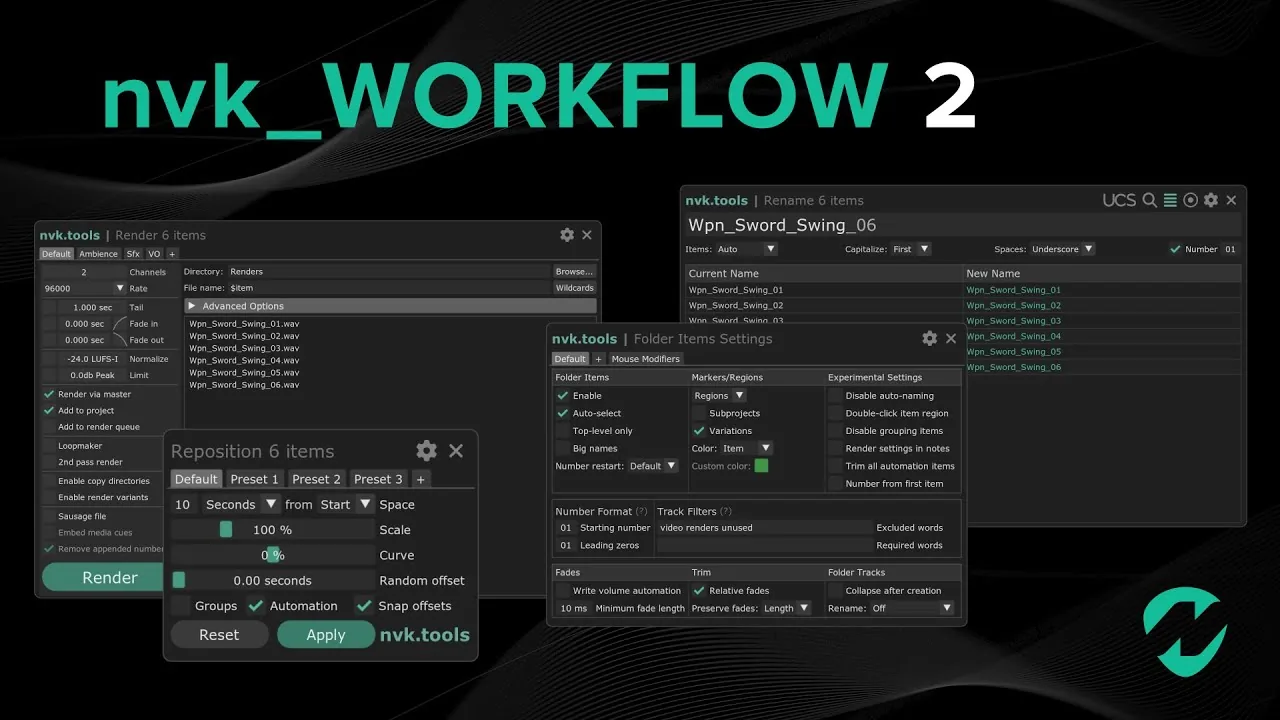The height and width of the screenshot is (720, 1280).
Task: Open gear icon in Rename window
Action: [x=1211, y=200]
